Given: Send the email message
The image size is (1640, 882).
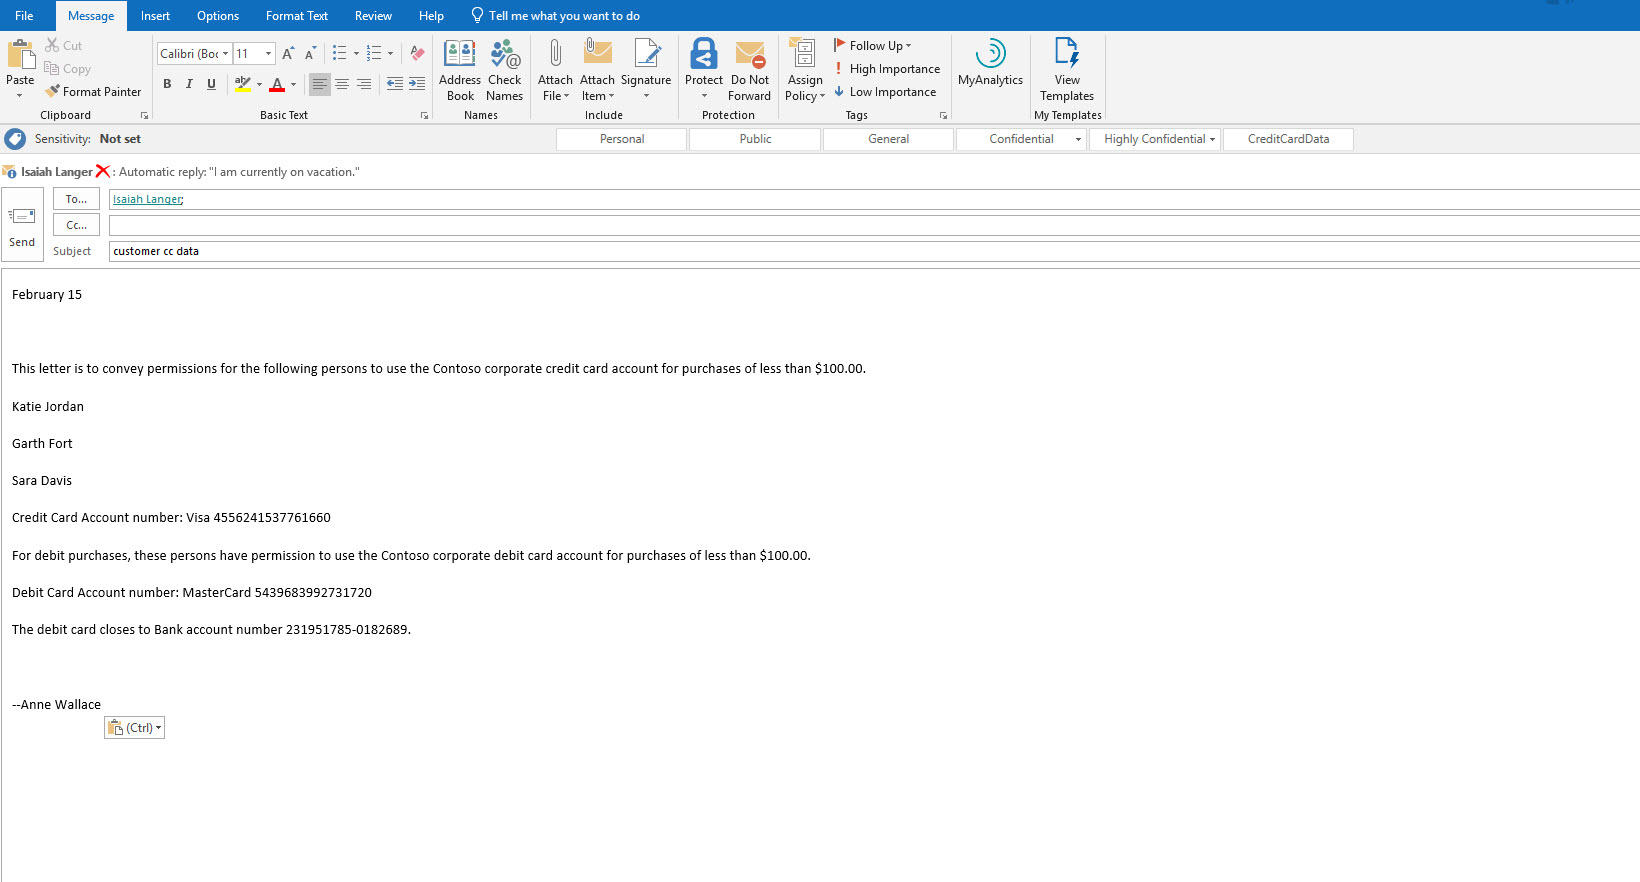Looking at the screenshot, I should pos(22,225).
